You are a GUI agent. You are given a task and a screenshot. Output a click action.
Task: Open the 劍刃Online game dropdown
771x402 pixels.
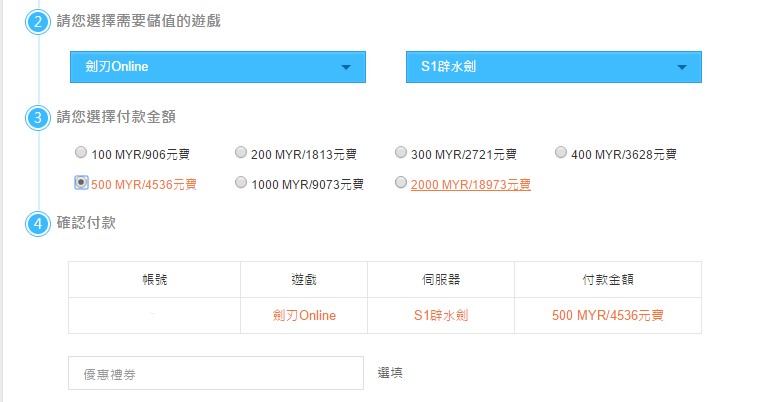(218, 67)
